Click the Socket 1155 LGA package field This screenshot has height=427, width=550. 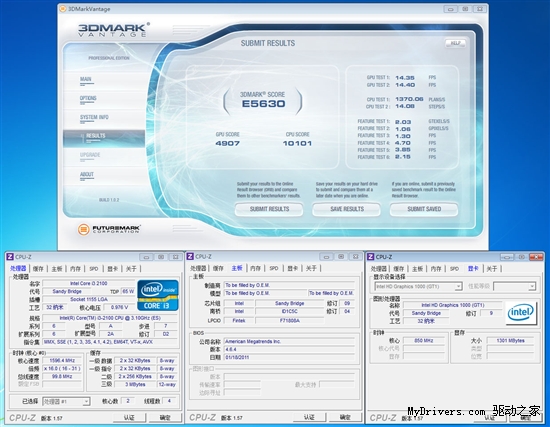[89, 300]
